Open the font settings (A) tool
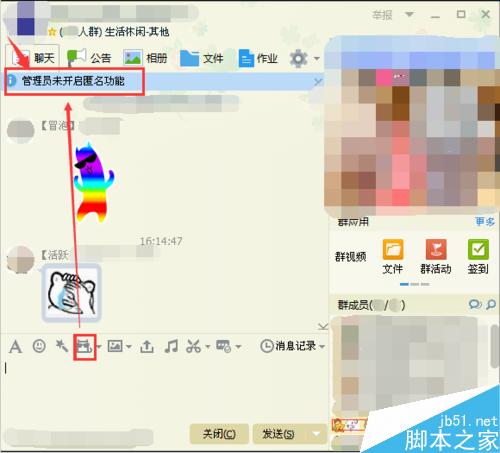The height and width of the screenshot is (453, 500). pos(15,347)
